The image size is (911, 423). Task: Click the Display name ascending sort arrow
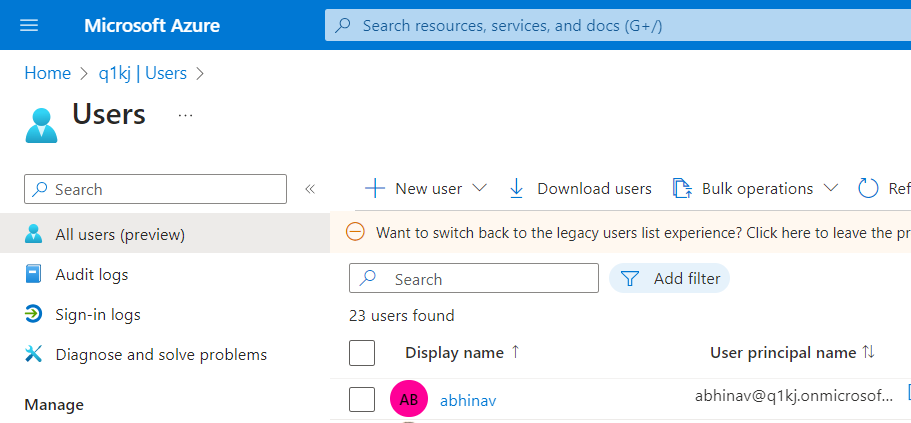[x=515, y=352]
